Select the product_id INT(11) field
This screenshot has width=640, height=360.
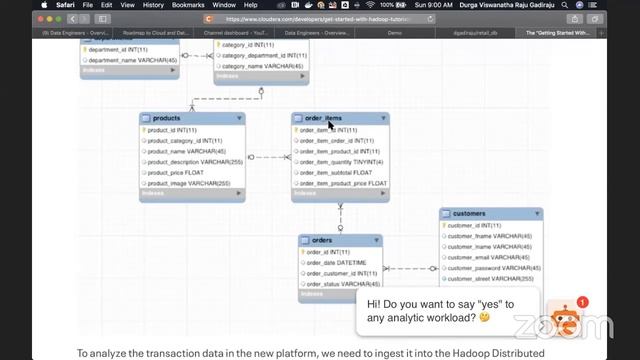tap(172, 130)
